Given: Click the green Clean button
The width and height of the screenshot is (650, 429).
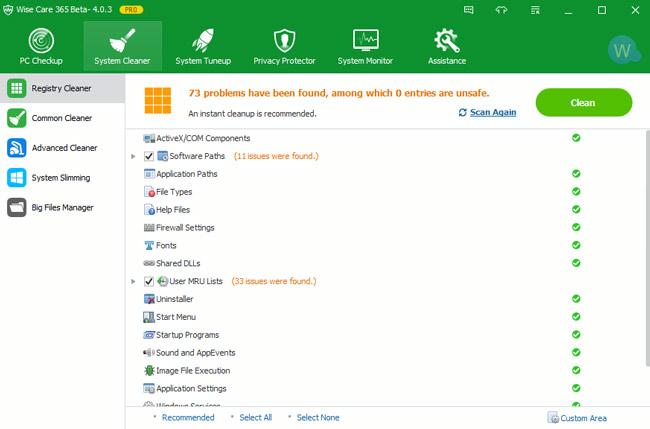Looking at the screenshot, I should [584, 102].
